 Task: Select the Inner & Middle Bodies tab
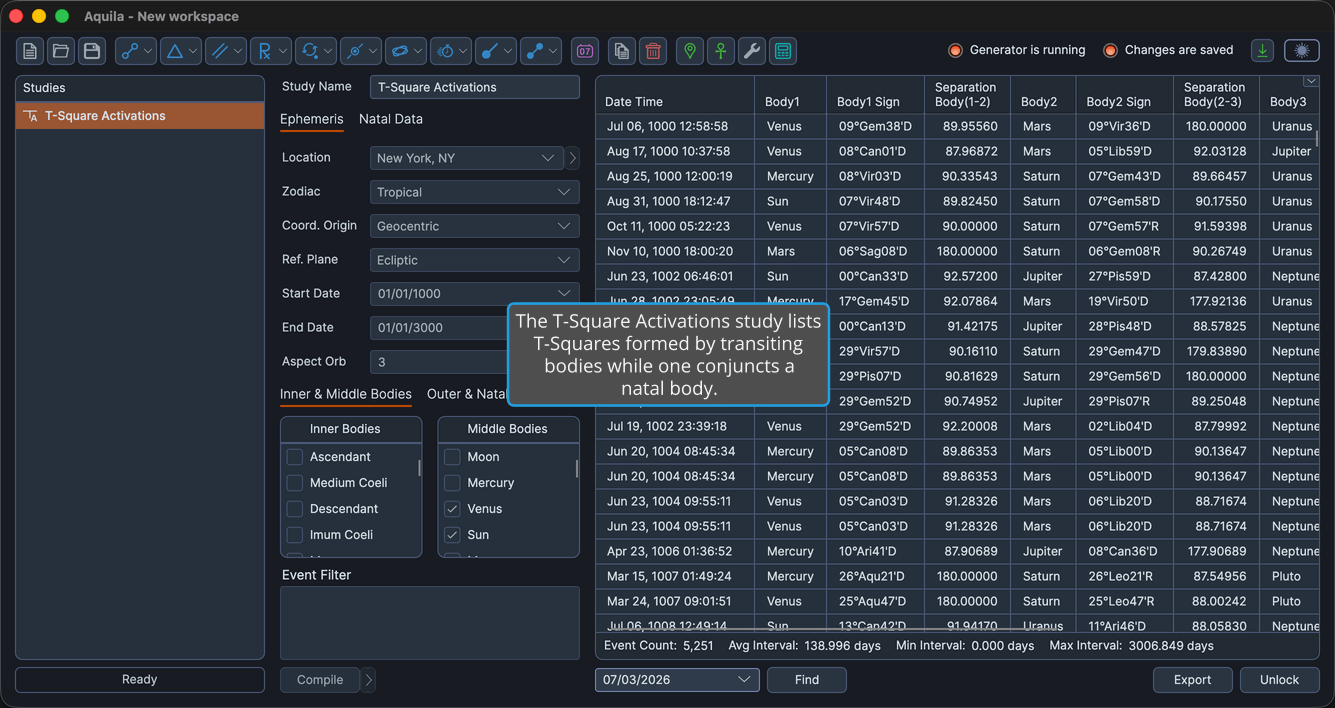click(346, 394)
